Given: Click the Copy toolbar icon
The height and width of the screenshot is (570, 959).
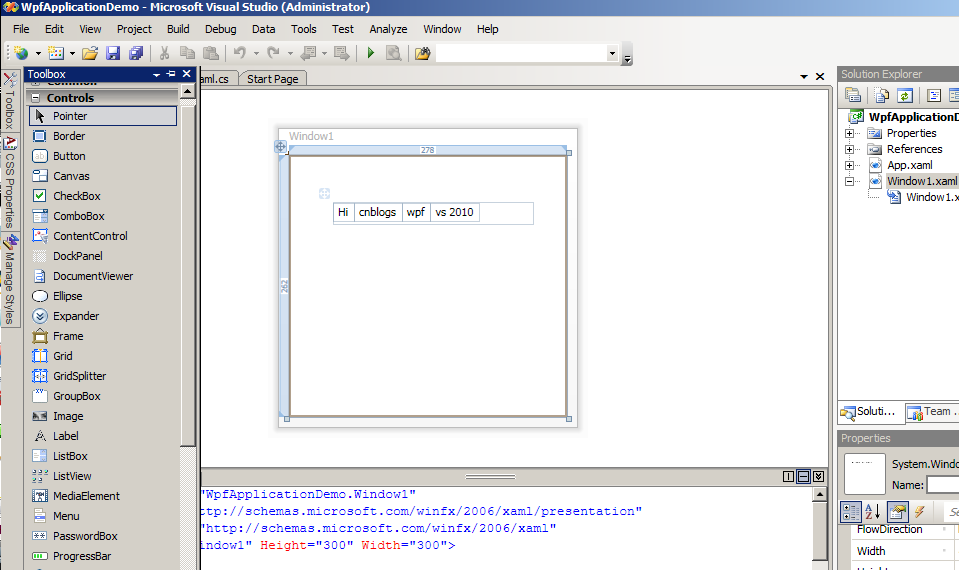Looking at the screenshot, I should click(x=187, y=53).
